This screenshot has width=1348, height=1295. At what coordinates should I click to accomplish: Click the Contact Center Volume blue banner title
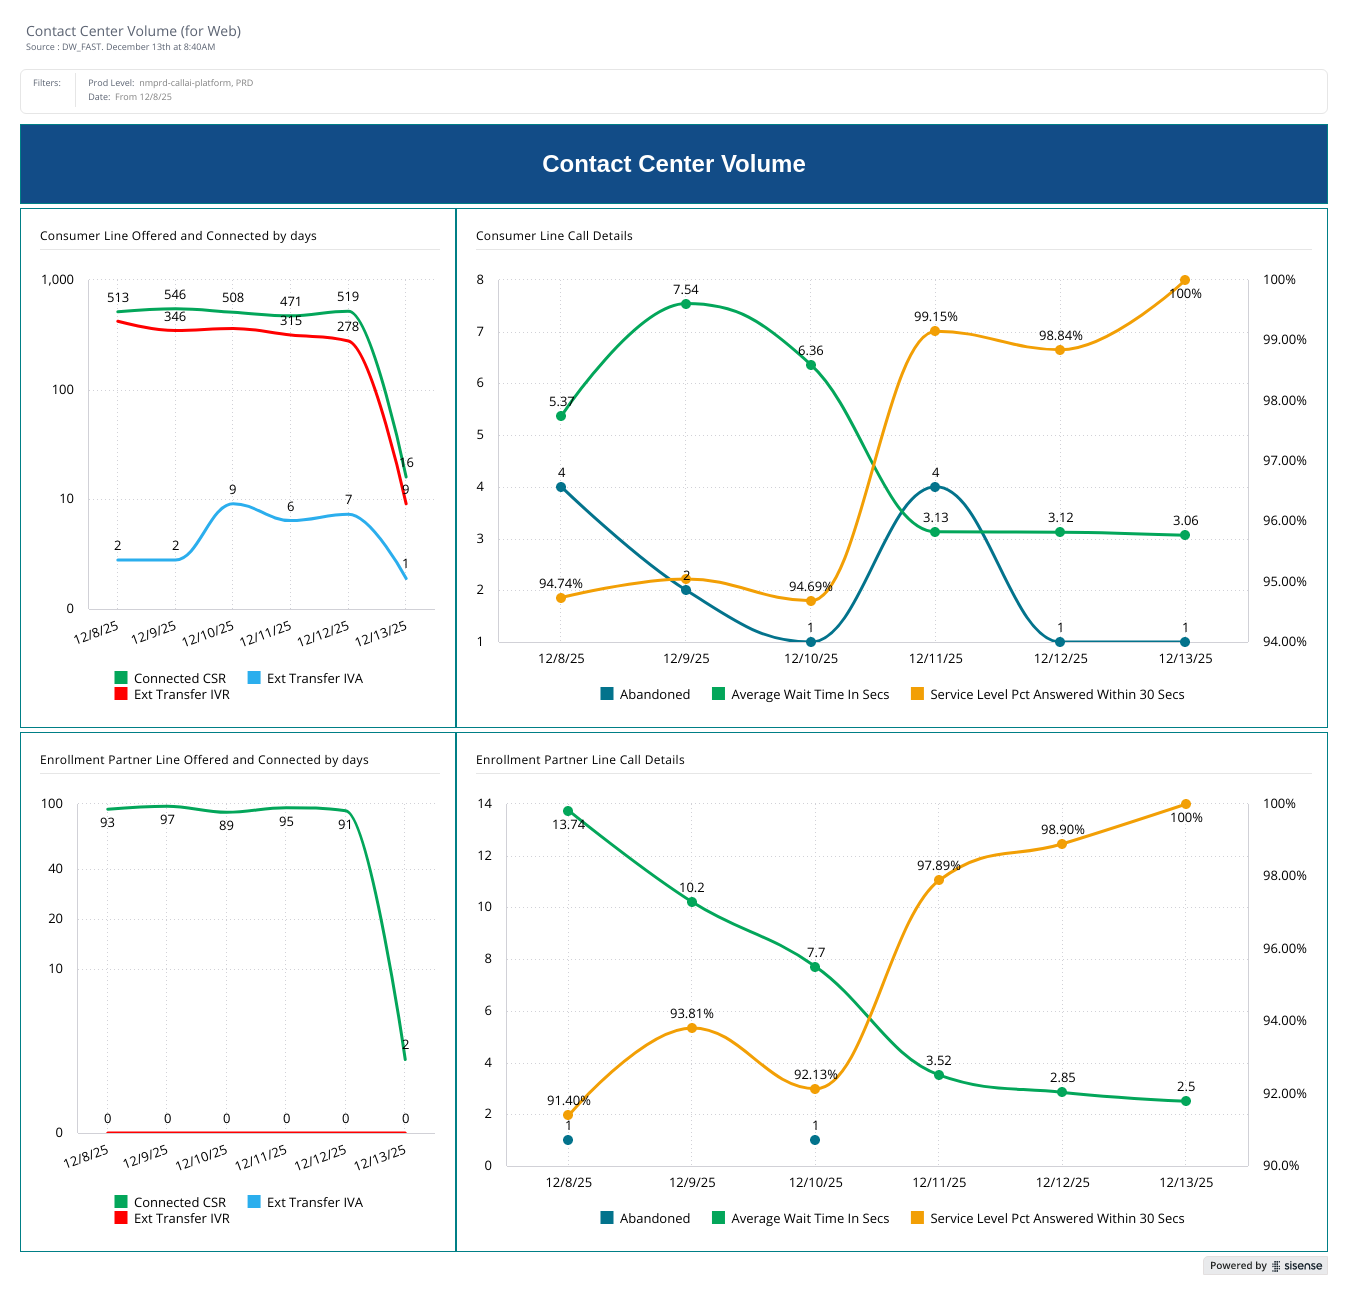click(673, 164)
